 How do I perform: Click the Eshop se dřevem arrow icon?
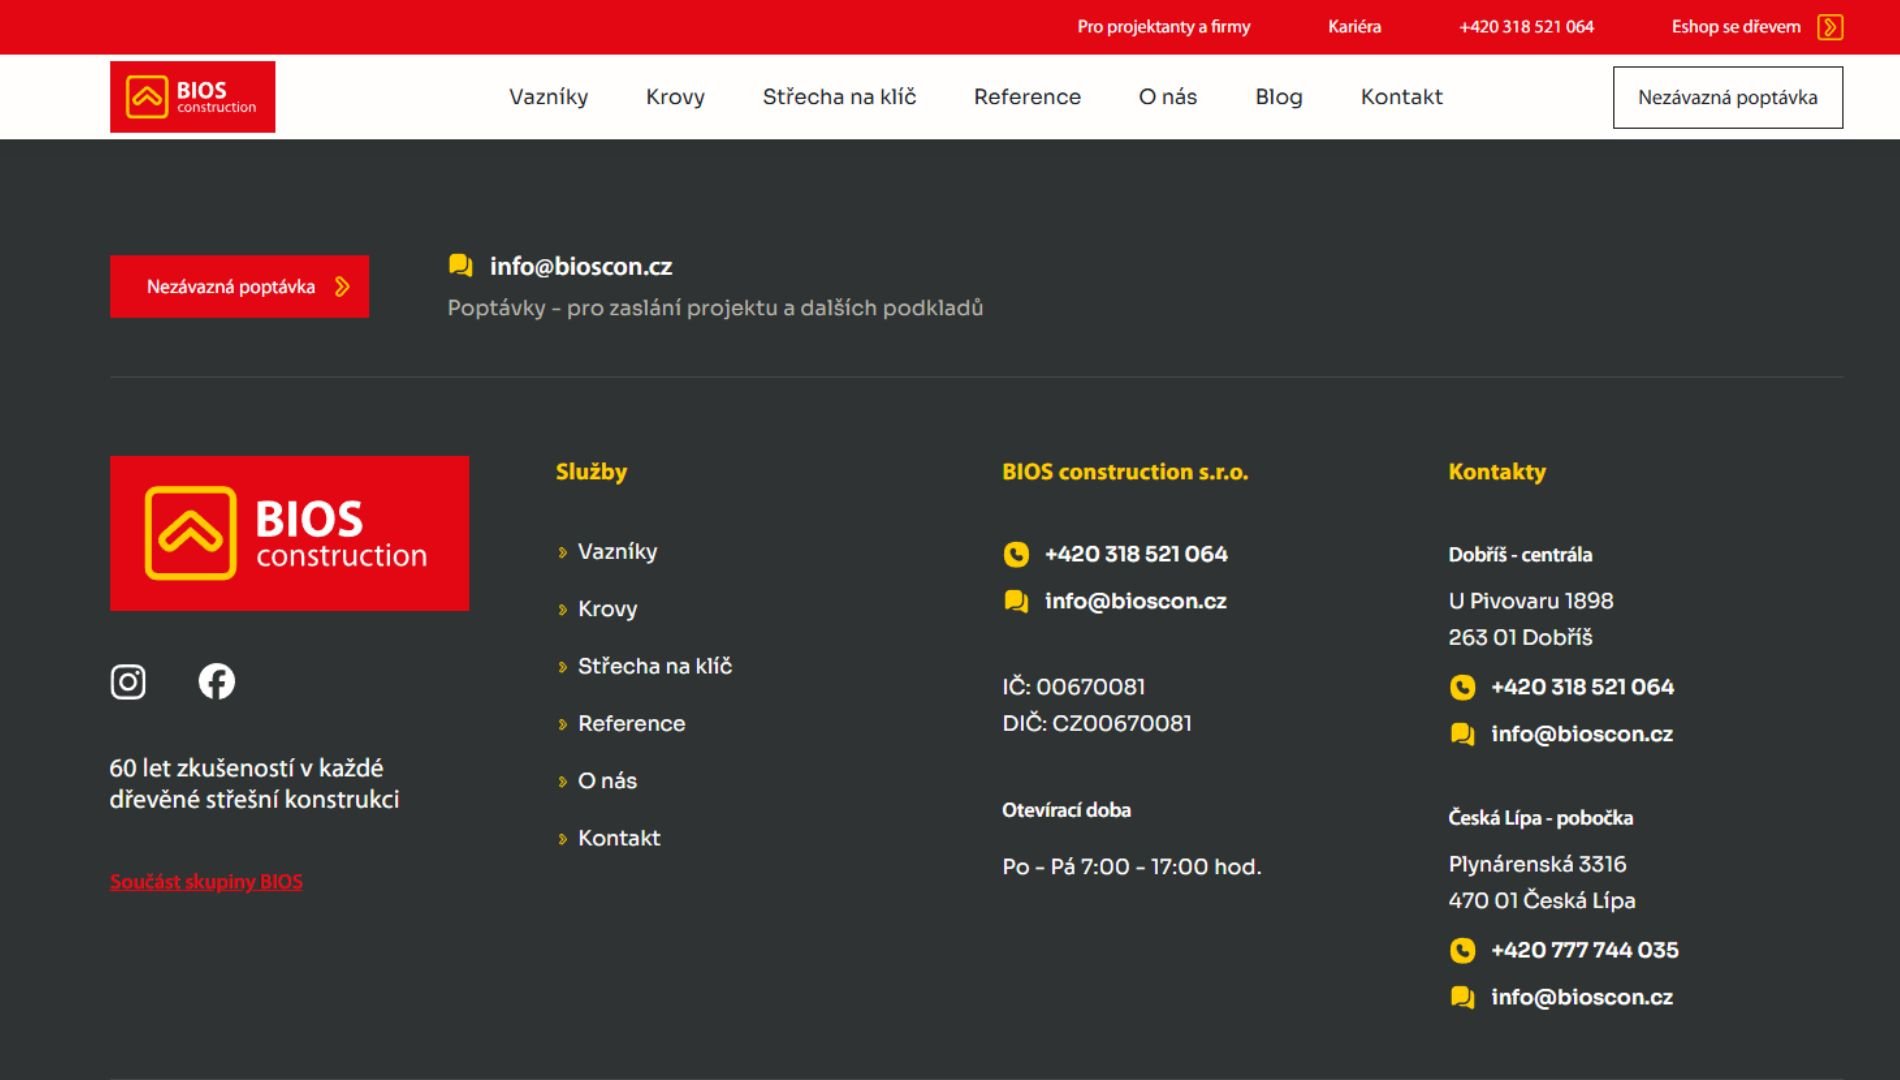click(1830, 27)
